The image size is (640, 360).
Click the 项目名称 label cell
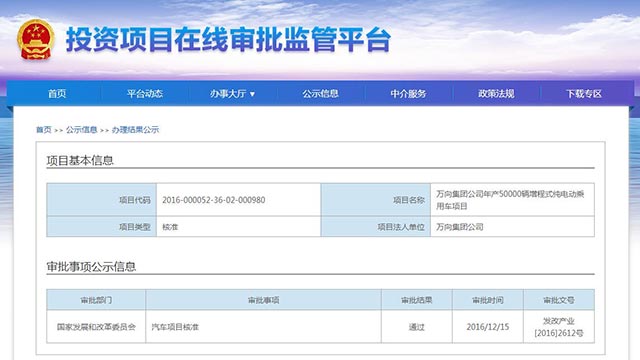(x=376, y=200)
